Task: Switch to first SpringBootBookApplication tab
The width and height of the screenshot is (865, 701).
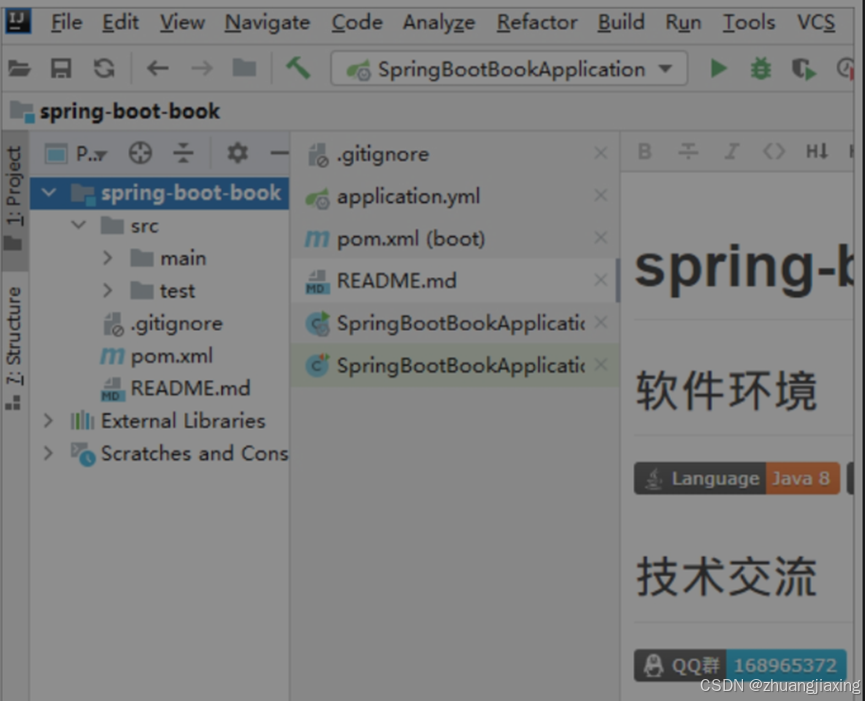Action: pyautogui.click(x=455, y=323)
